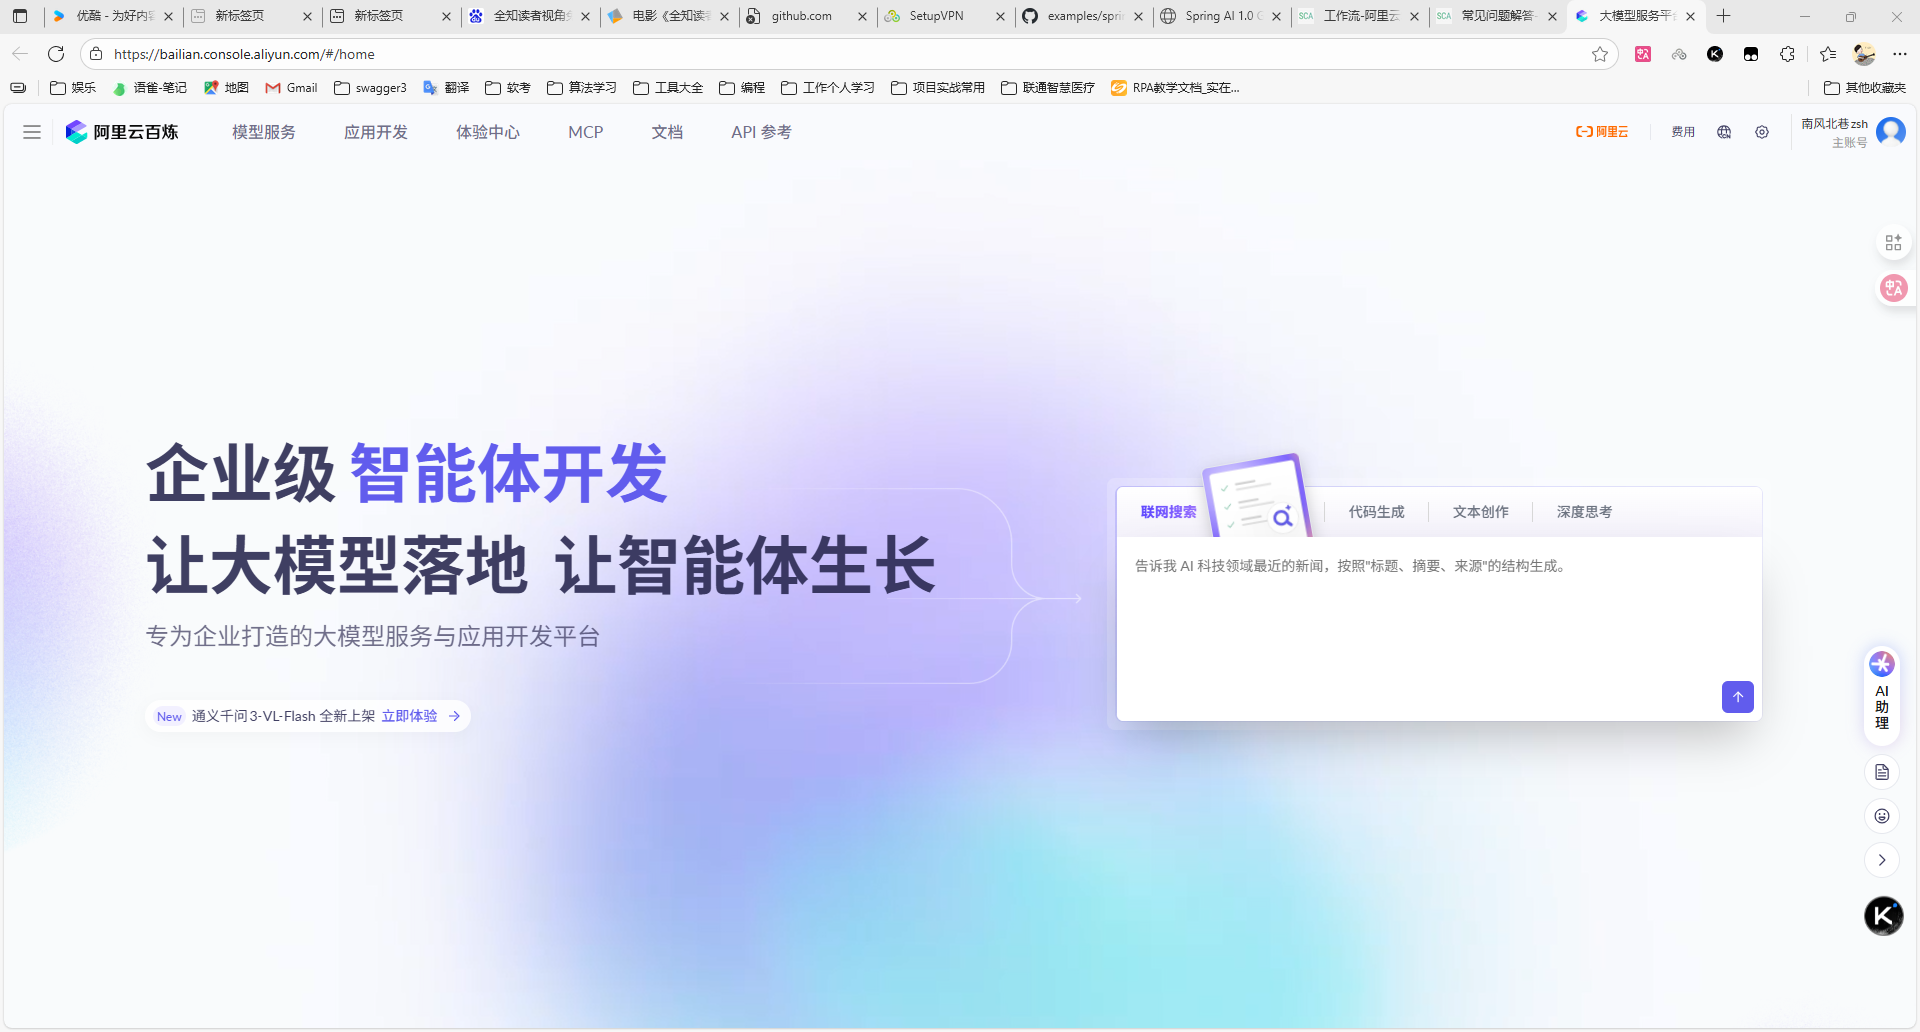The width and height of the screenshot is (1920, 1032).
Task: Click the smiley feedback icon
Action: [1882, 816]
